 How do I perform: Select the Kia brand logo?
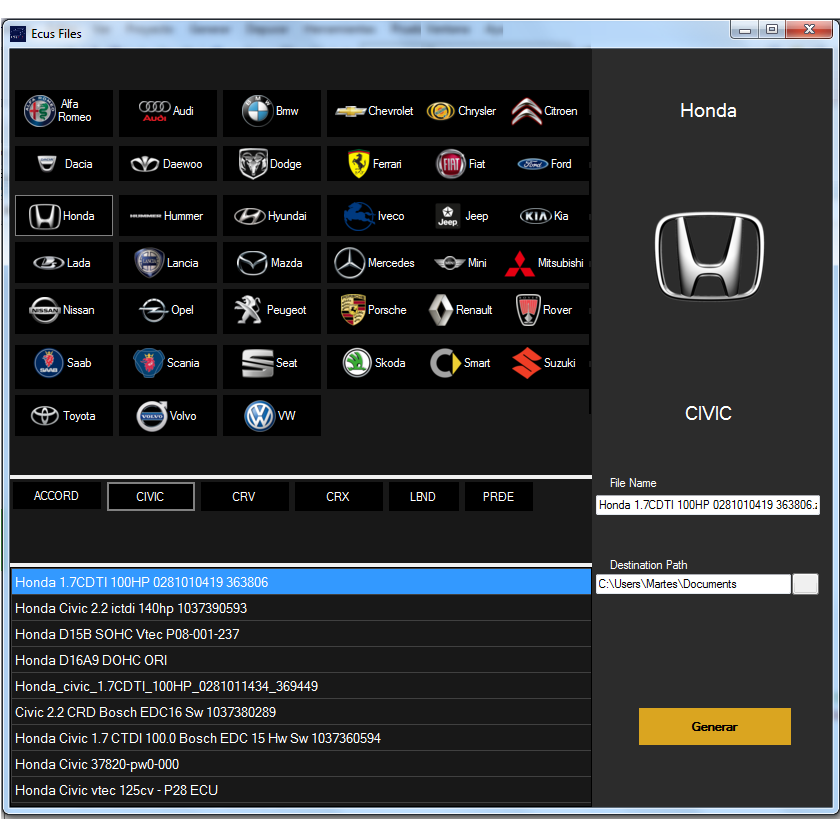(x=536, y=216)
